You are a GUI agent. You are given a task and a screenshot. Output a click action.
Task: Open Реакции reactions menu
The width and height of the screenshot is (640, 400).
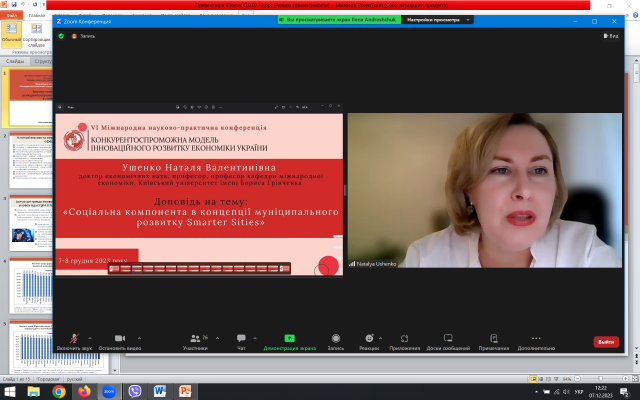tap(369, 340)
